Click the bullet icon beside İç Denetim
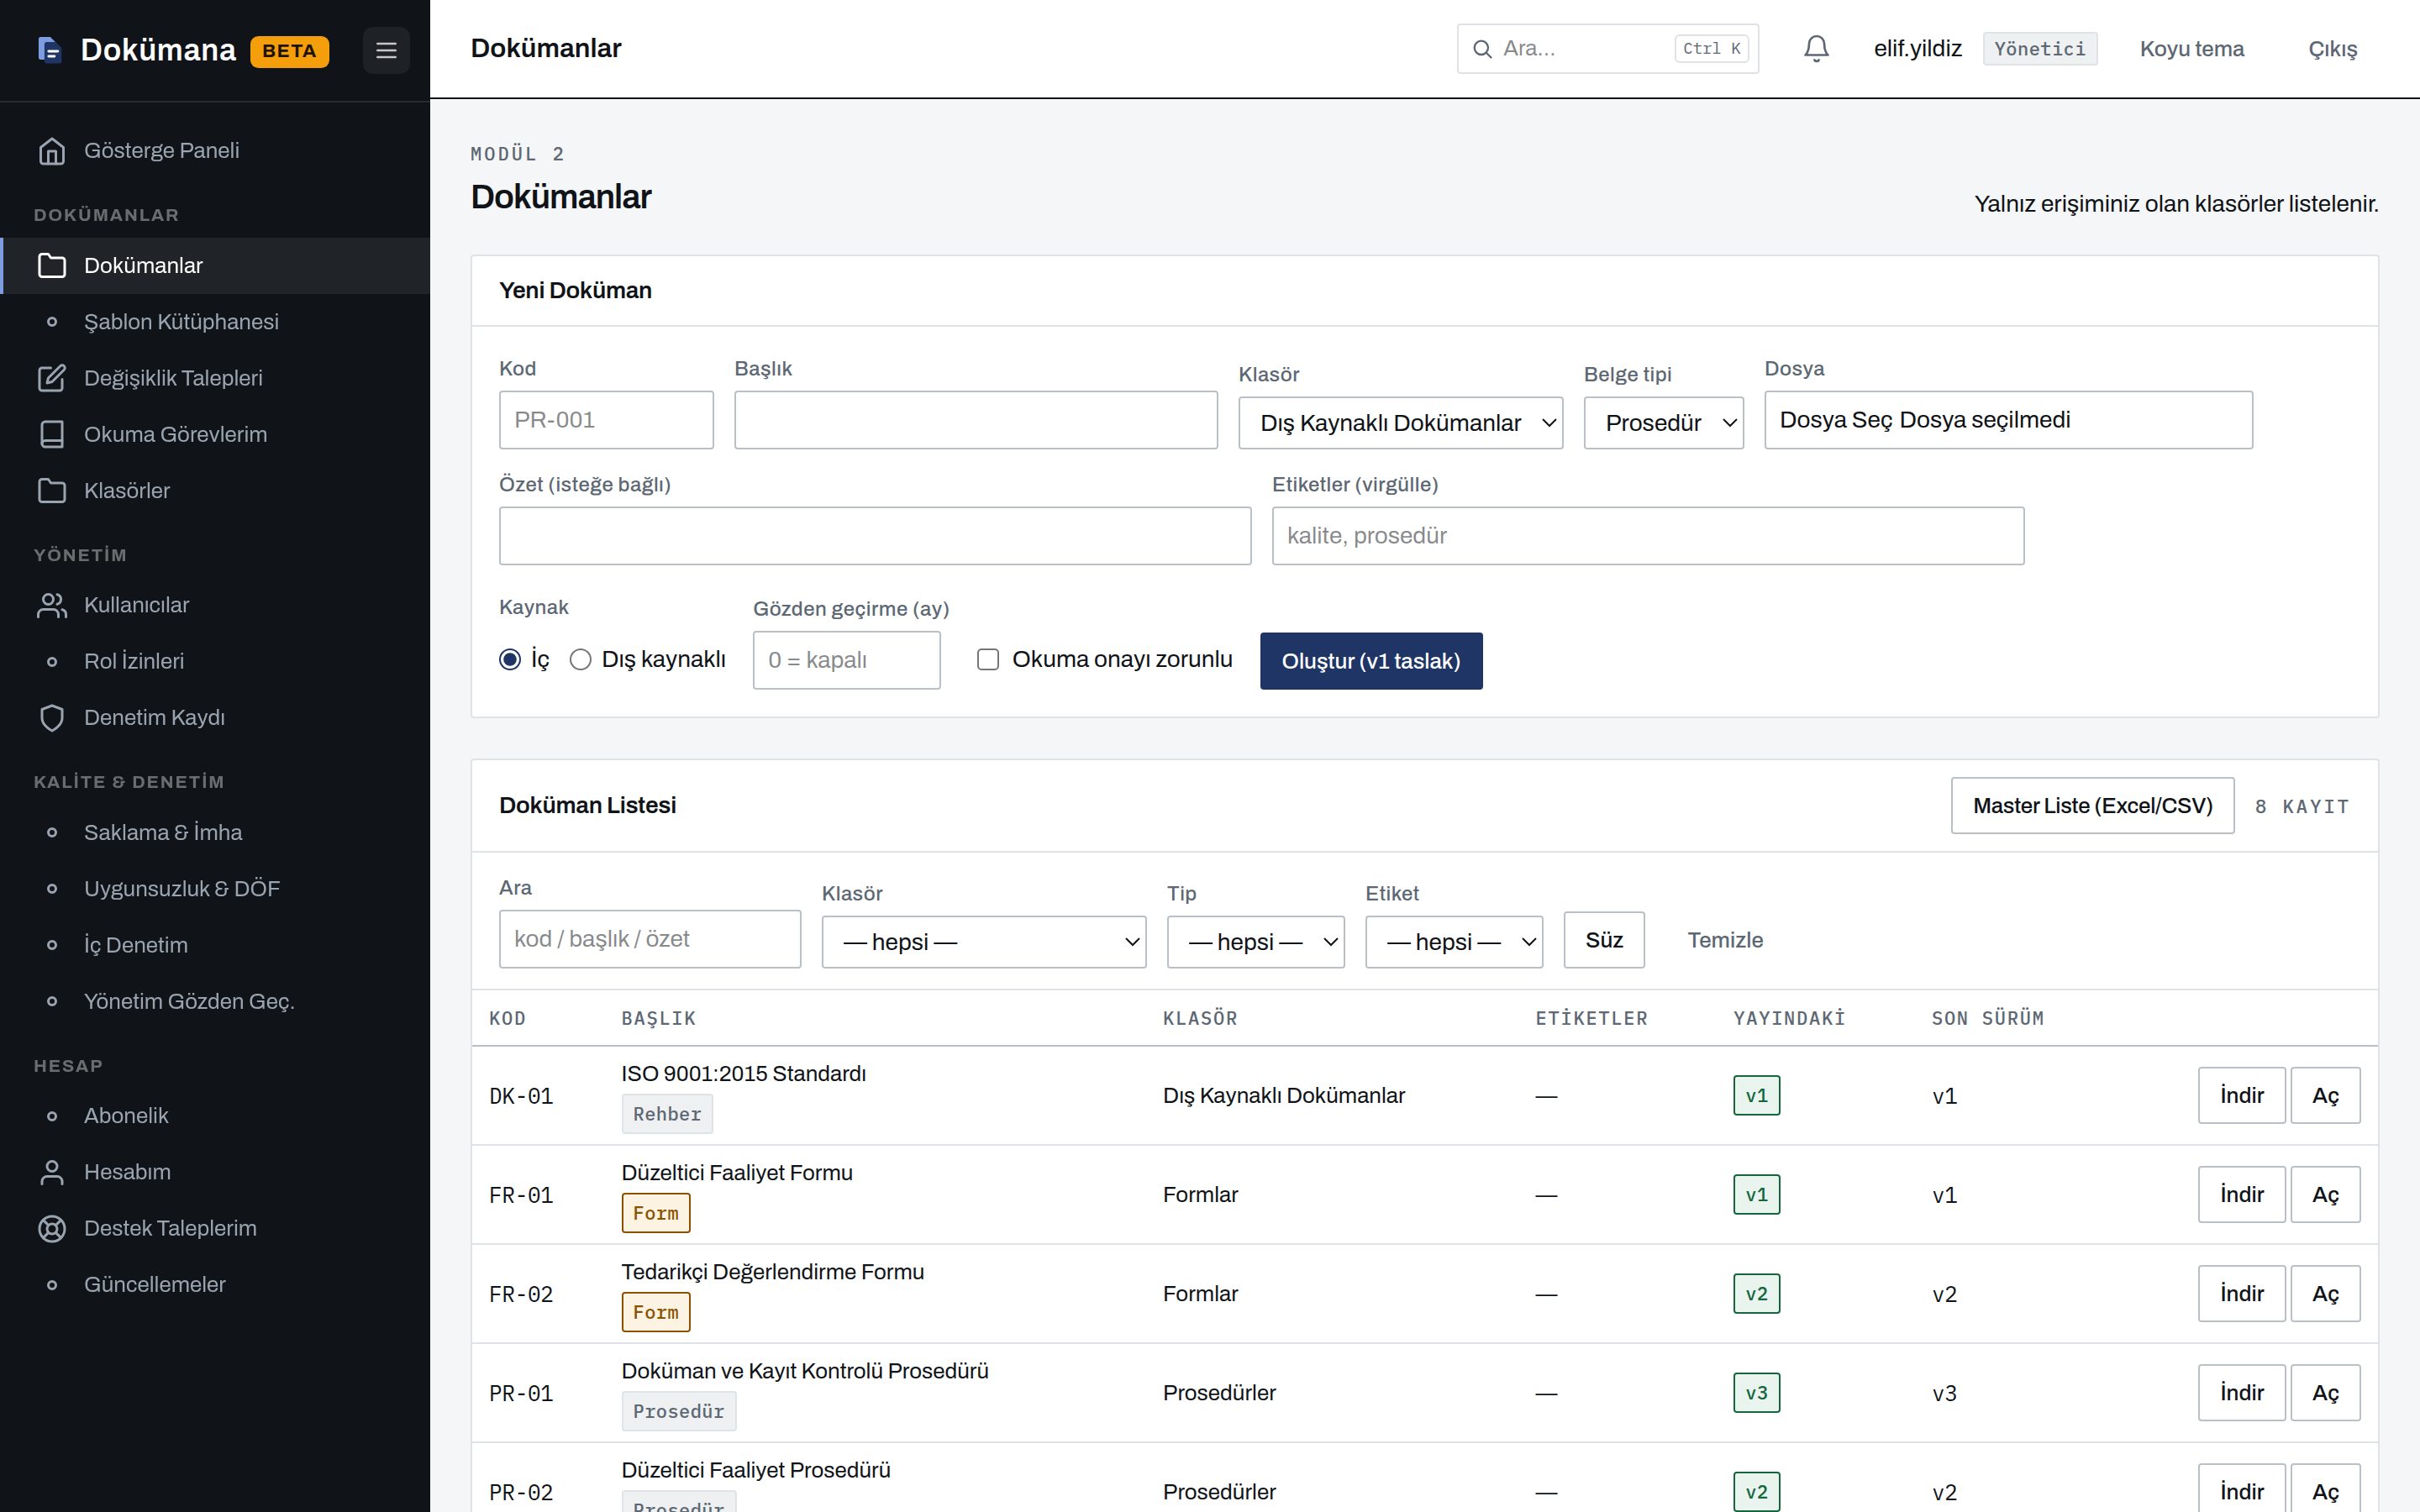Viewport: 2420px width, 1512px height. 52,945
